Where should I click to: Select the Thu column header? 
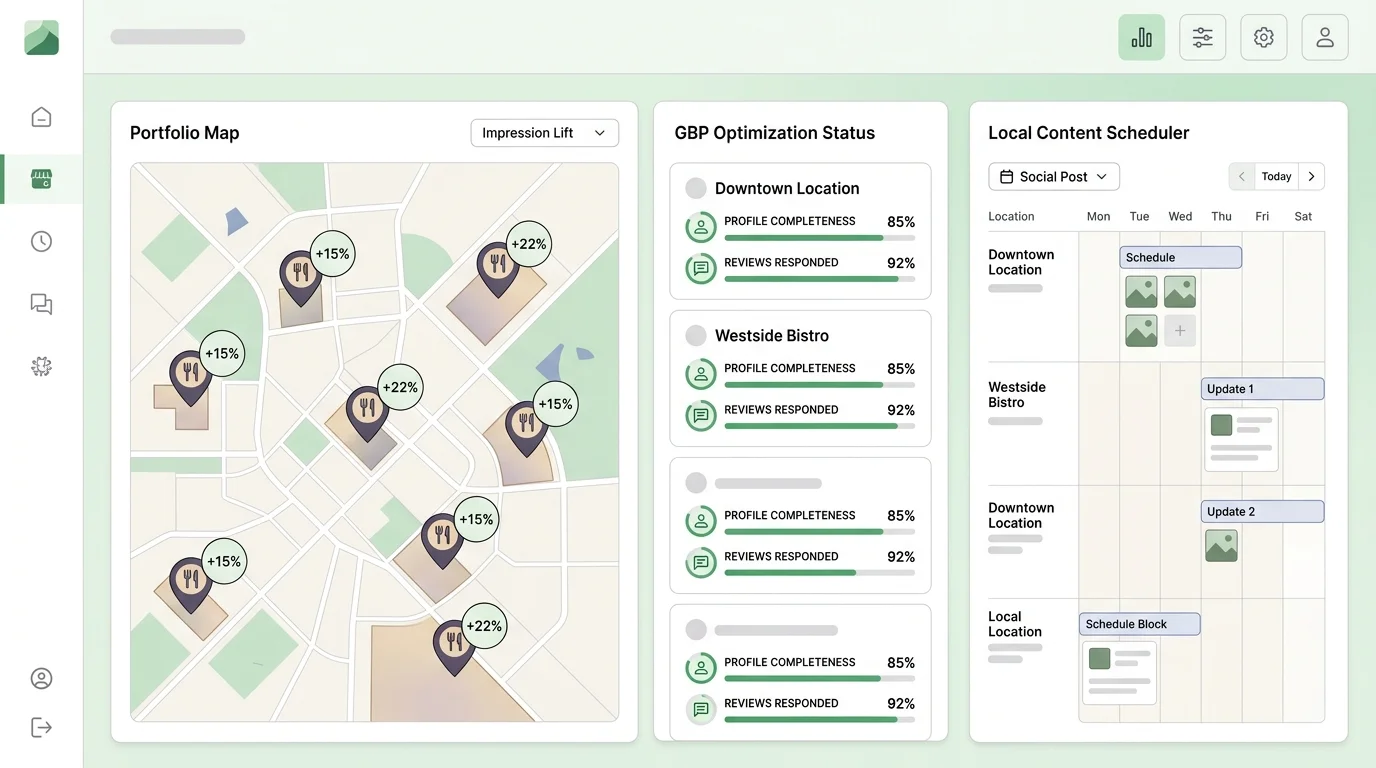pyautogui.click(x=1221, y=216)
